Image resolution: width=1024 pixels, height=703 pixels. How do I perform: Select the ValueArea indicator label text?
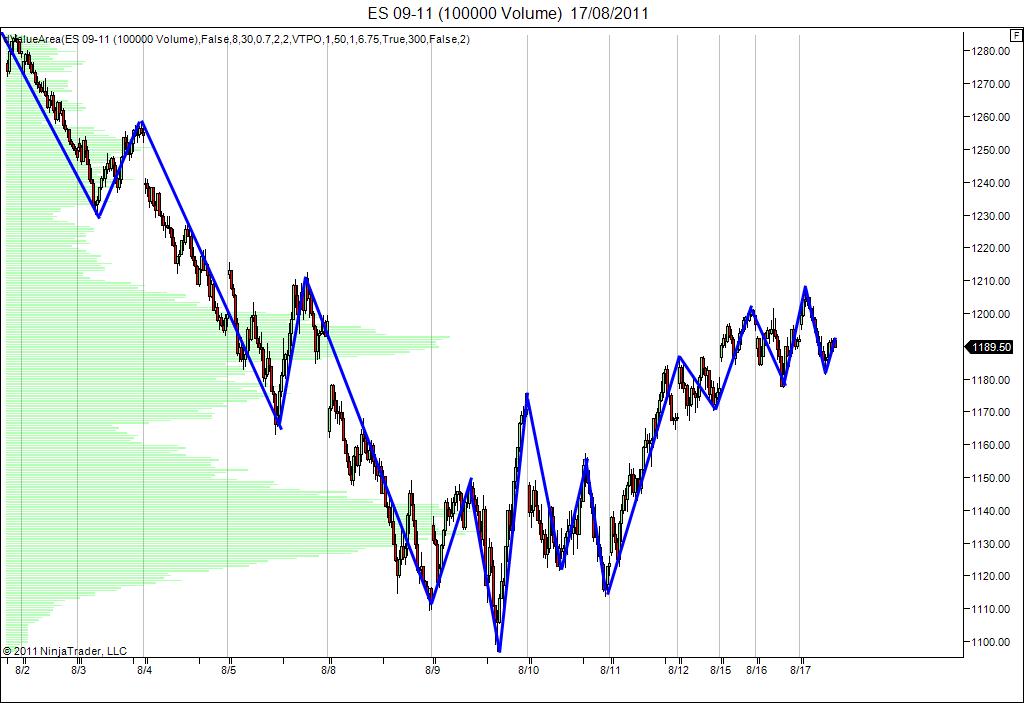pyautogui.click(x=236, y=39)
